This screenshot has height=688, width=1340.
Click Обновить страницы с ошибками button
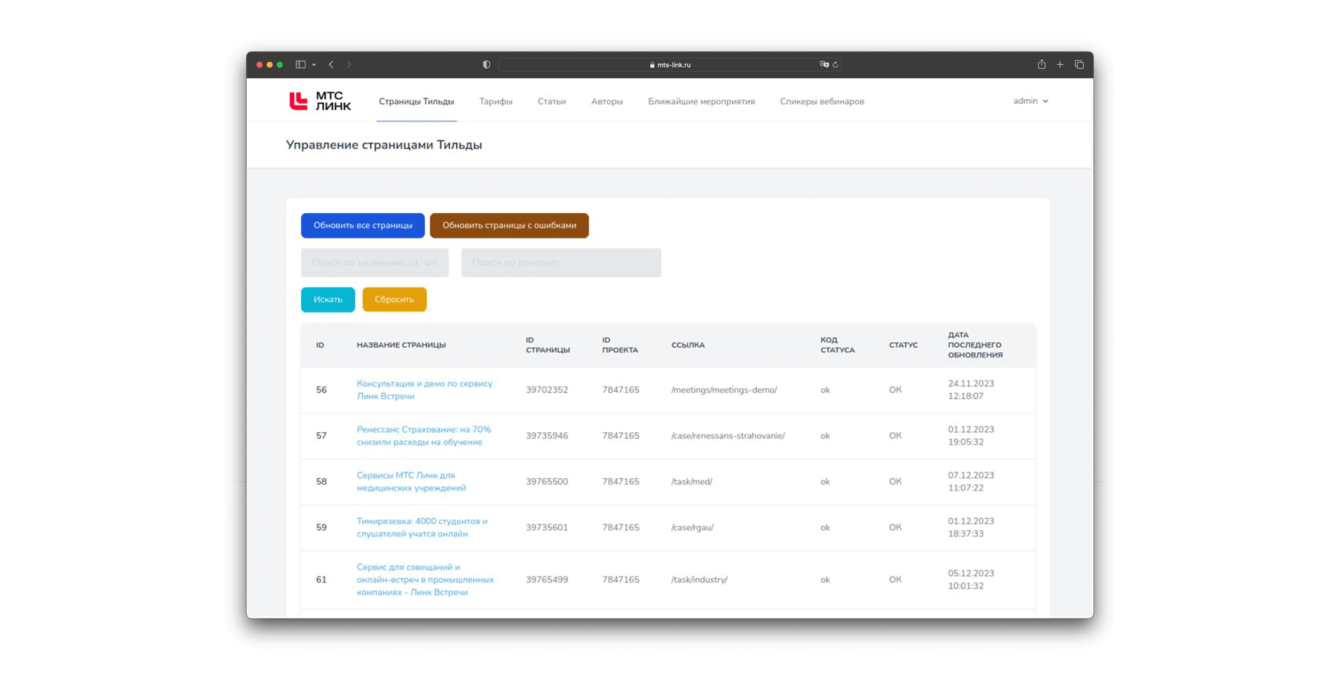coord(509,225)
